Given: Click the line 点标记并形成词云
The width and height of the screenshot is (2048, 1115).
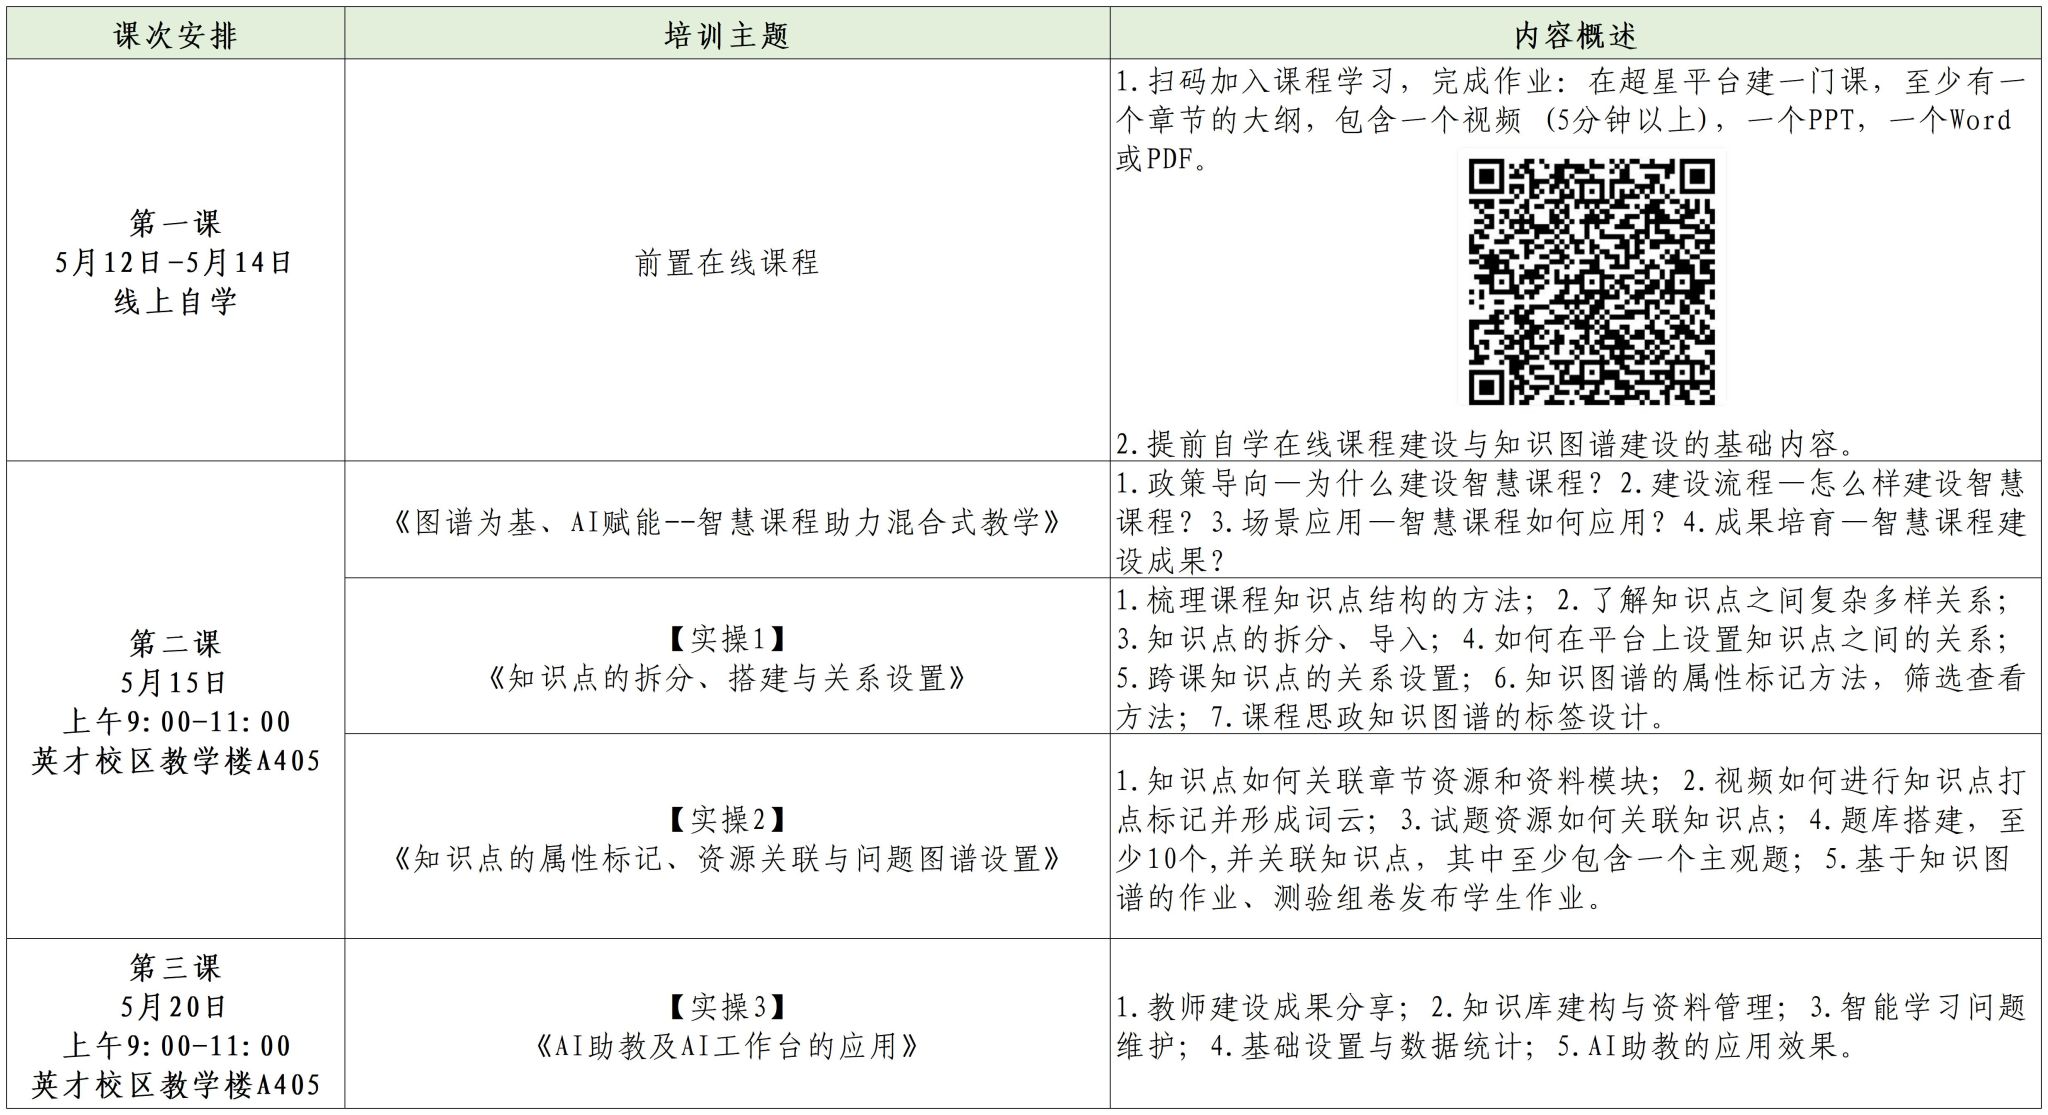Looking at the screenshot, I should tap(1571, 819).
